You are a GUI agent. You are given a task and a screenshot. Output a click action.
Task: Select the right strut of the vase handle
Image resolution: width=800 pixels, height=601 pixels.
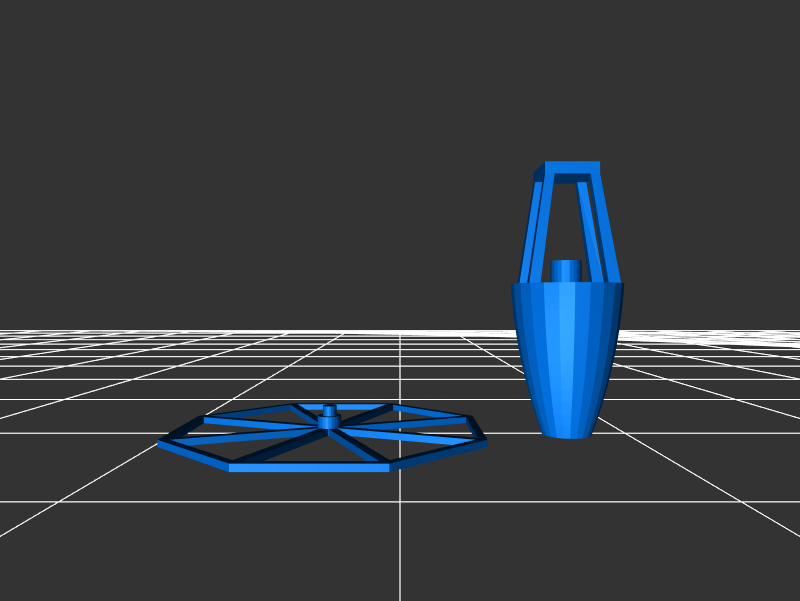(x=603, y=230)
